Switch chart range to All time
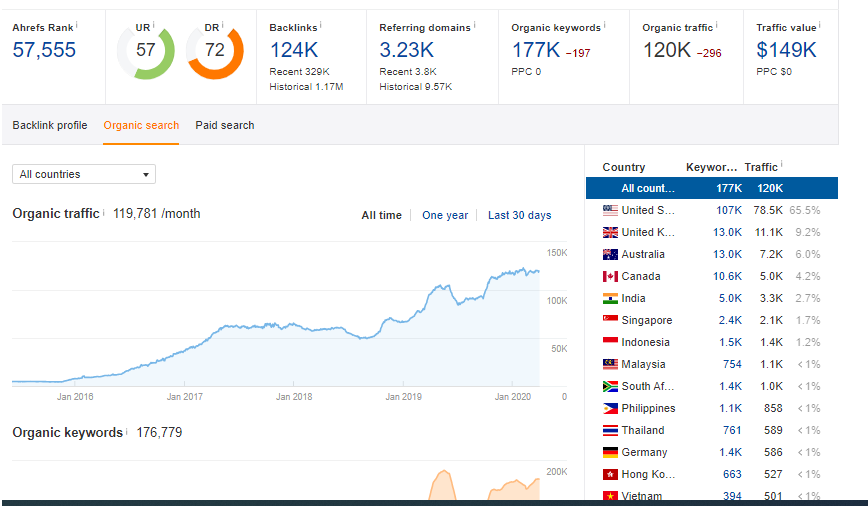Viewport: 868px width, 506px height. tap(381, 215)
